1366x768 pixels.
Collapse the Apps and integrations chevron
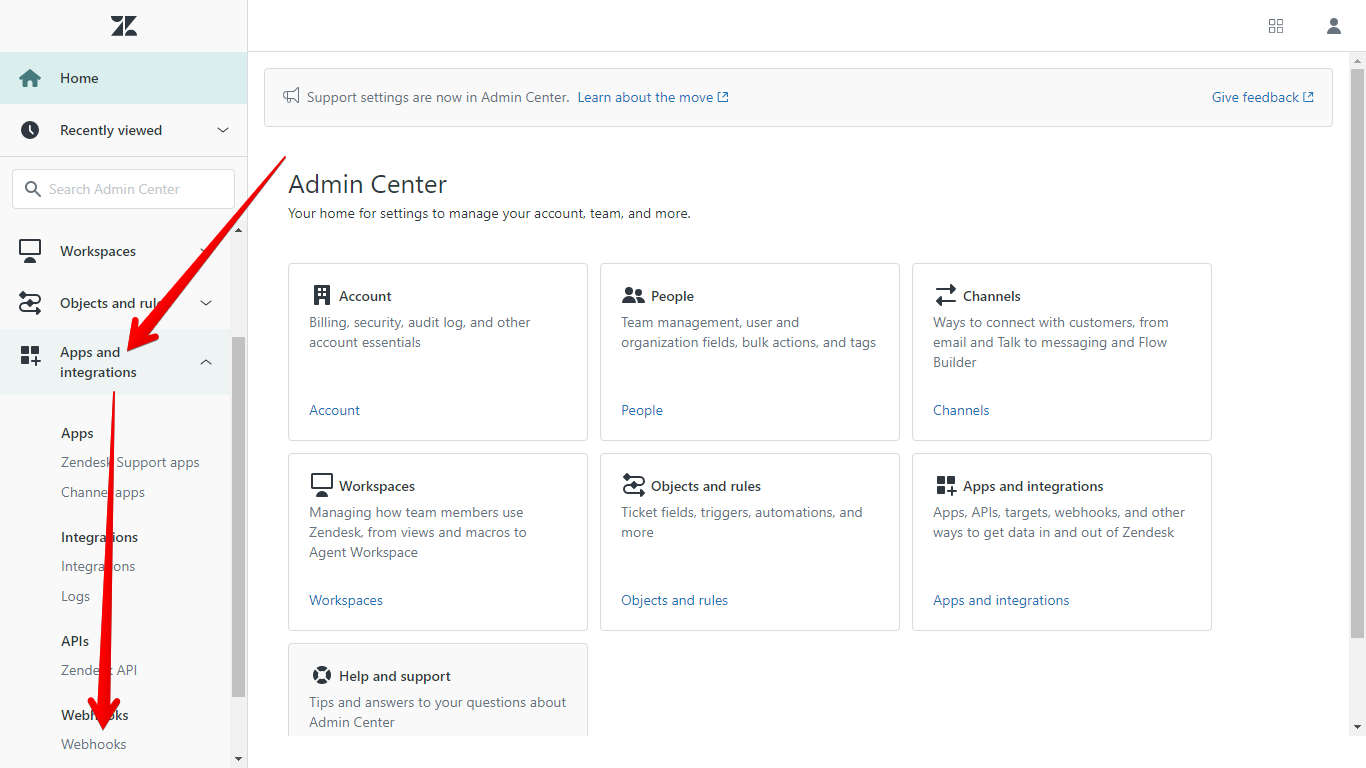[206, 362]
